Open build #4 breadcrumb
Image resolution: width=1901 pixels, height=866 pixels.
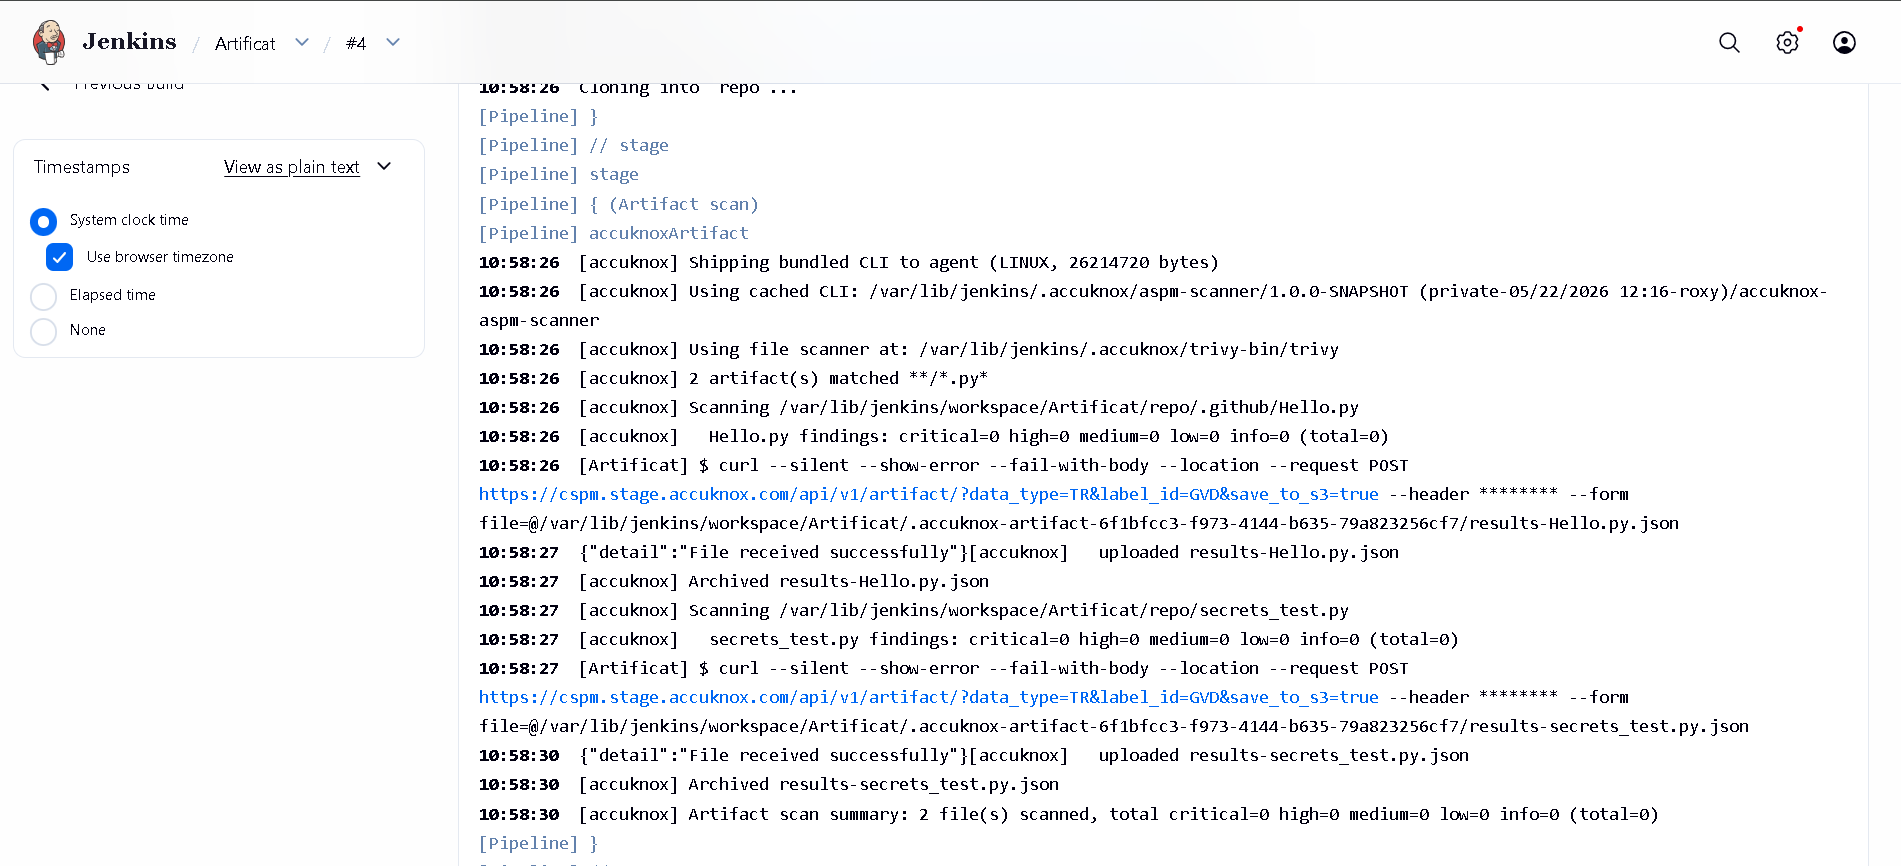pos(356,43)
